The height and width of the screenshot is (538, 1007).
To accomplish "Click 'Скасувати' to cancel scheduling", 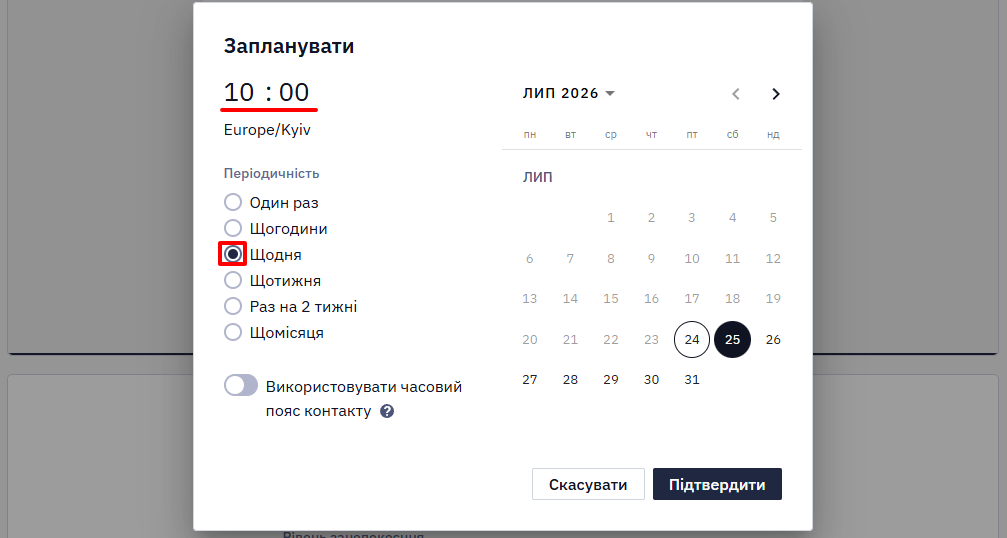I will (588, 484).
